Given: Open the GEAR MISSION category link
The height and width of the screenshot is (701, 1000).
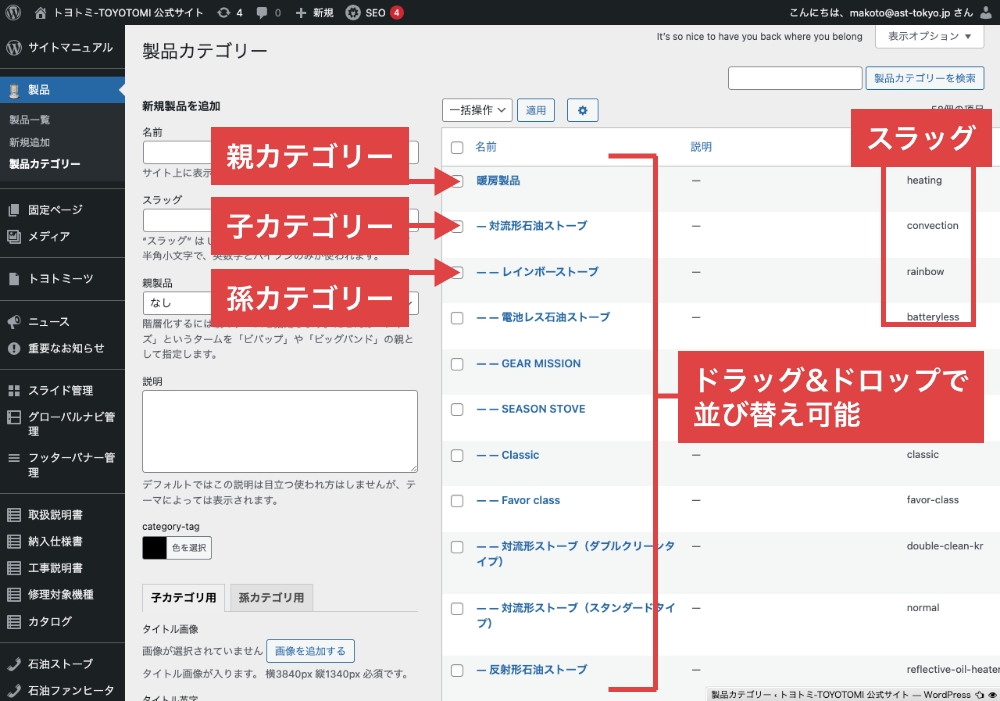Looking at the screenshot, I should 529,364.
